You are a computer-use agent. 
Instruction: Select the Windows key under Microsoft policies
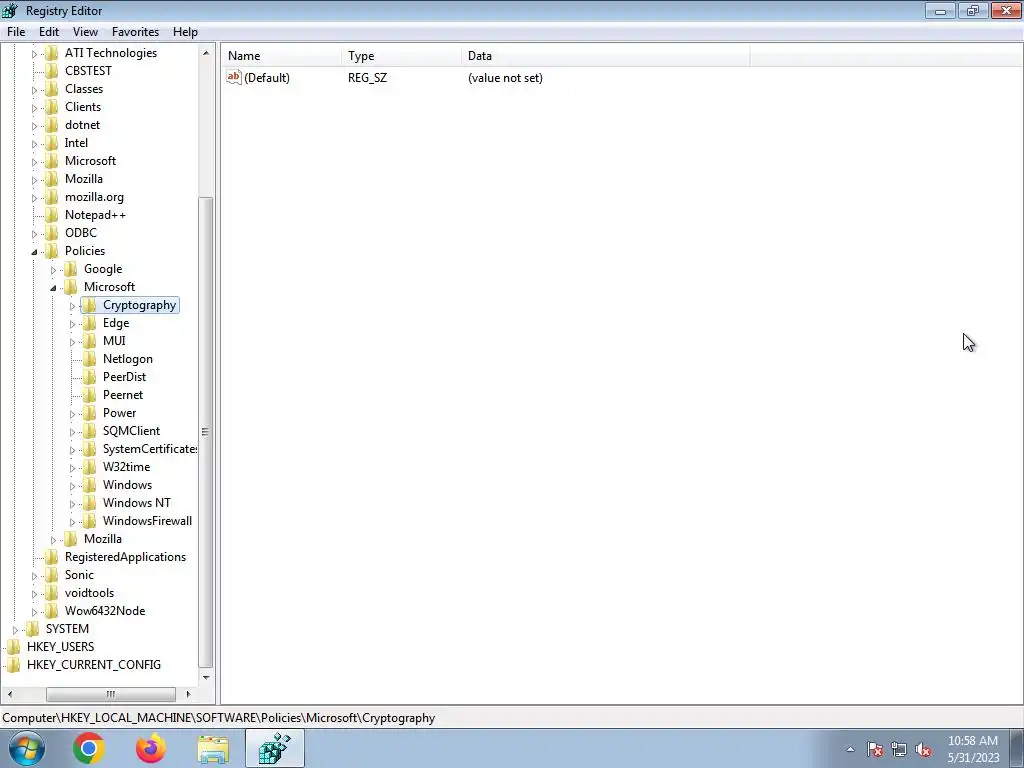[127, 485]
